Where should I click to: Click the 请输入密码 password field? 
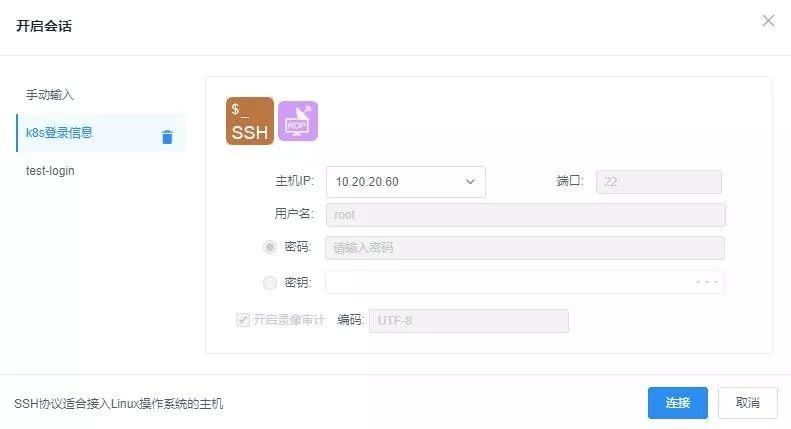(x=524, y=248)
